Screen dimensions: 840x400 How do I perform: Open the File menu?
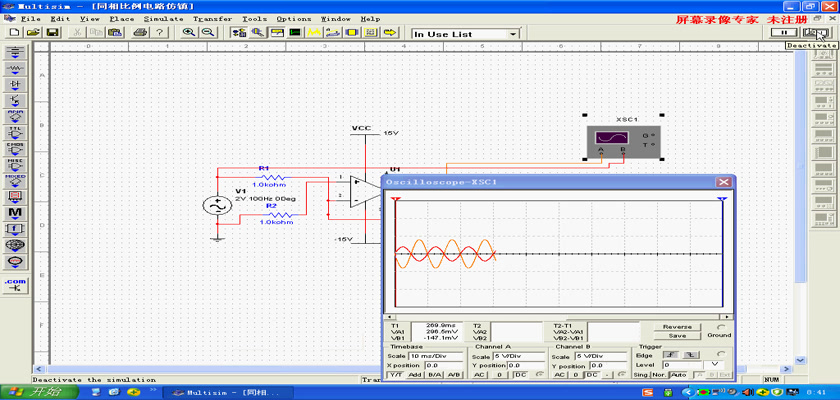[31, 19]
